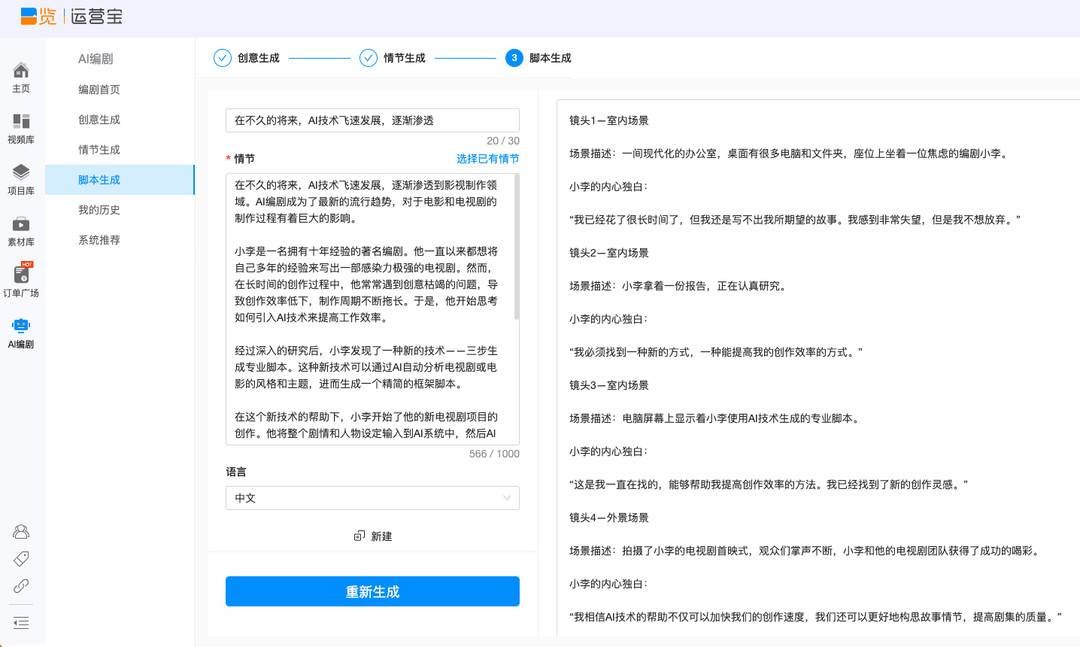
Task: Collapse the sidebar menu icon
Action: [x=21, y=623]
